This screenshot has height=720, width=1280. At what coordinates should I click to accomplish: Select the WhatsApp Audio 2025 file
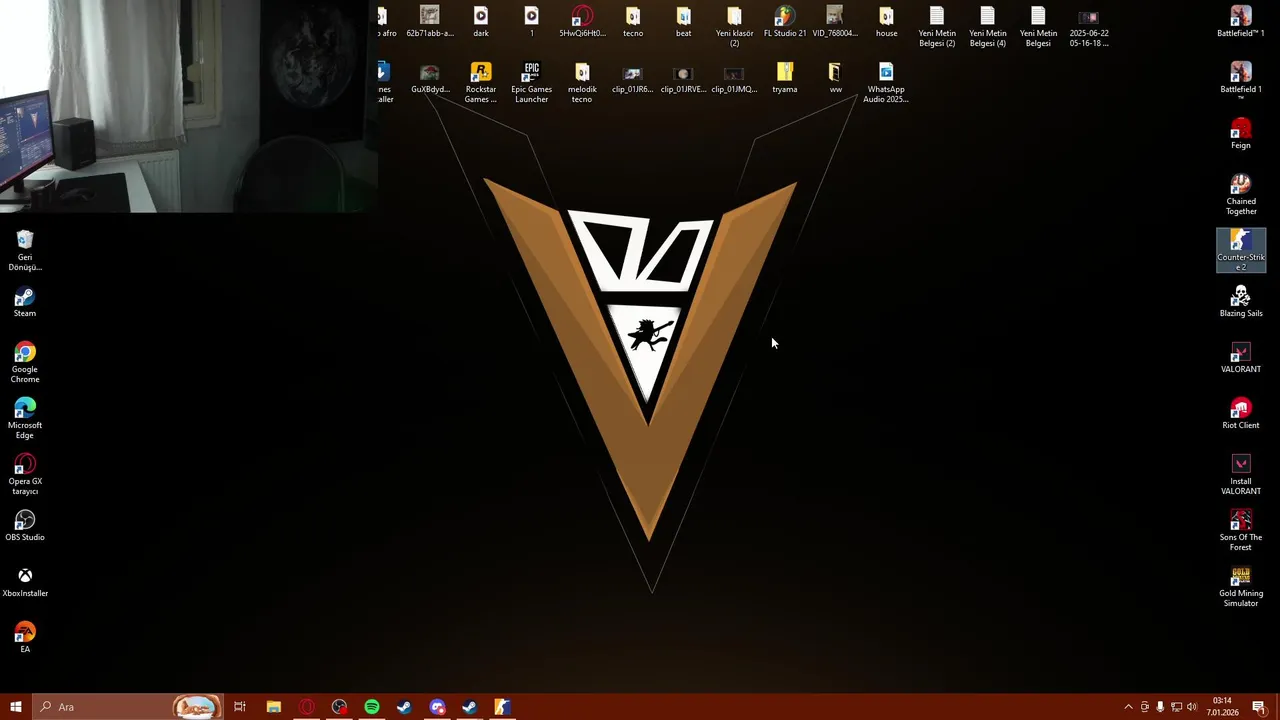pos(886,82)
